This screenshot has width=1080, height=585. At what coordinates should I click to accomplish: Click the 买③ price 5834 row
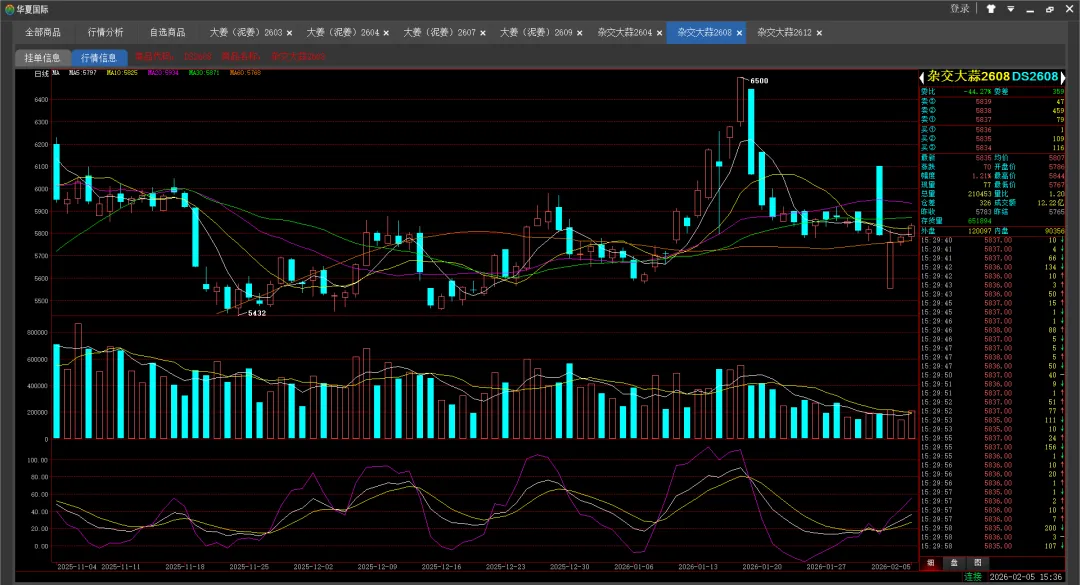pyautogui.click(x=992, y=147)
